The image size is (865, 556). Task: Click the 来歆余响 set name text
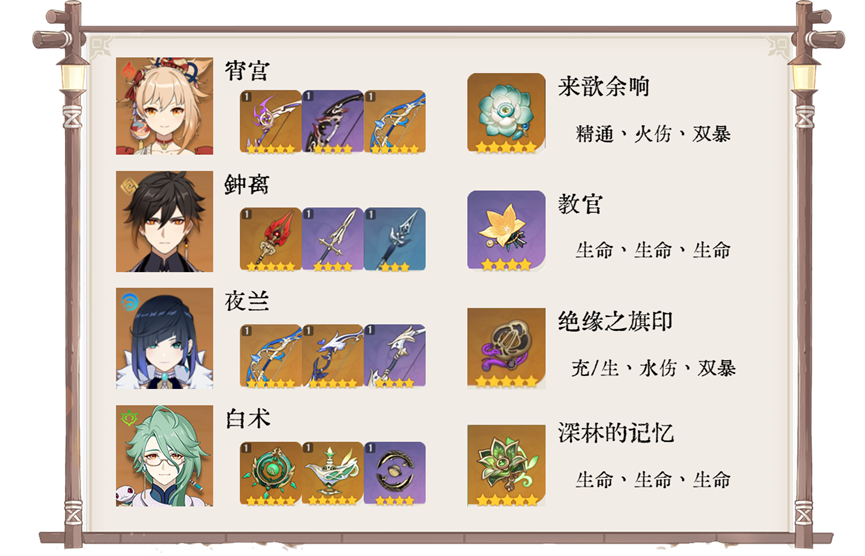click(604, 87)
